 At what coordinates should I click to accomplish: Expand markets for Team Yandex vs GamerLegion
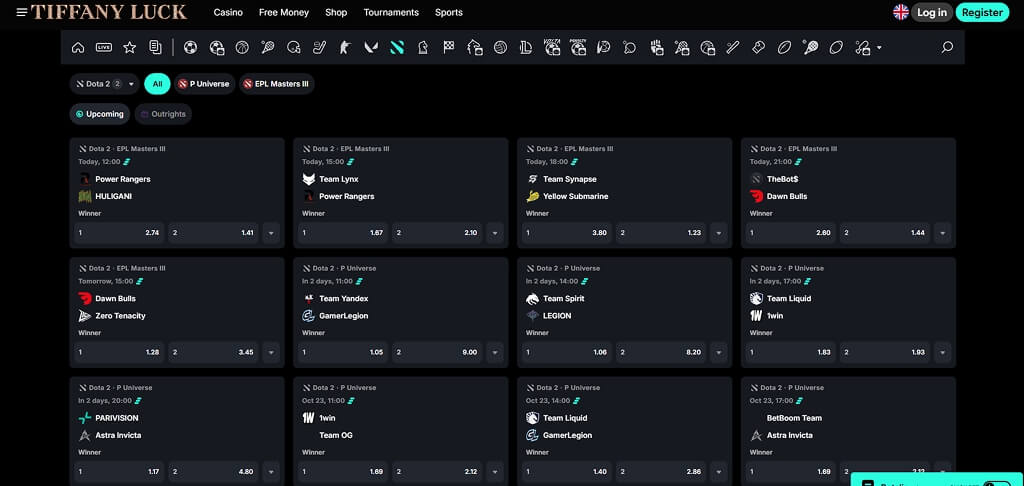point(495,352)
